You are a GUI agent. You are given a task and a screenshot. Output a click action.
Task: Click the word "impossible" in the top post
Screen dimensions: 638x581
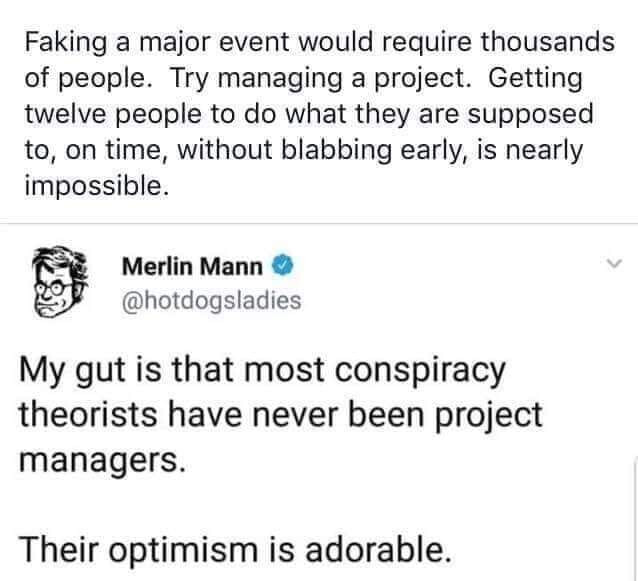click(x=91, y=185)
